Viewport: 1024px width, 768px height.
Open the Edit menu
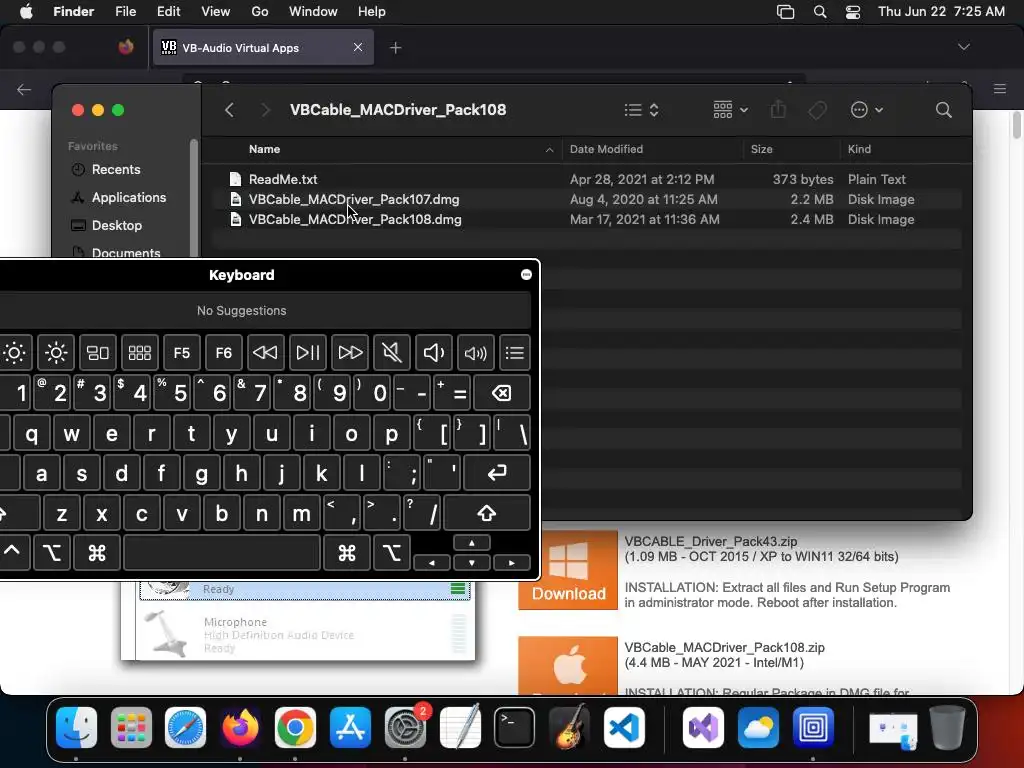click(x=168, y=12)
